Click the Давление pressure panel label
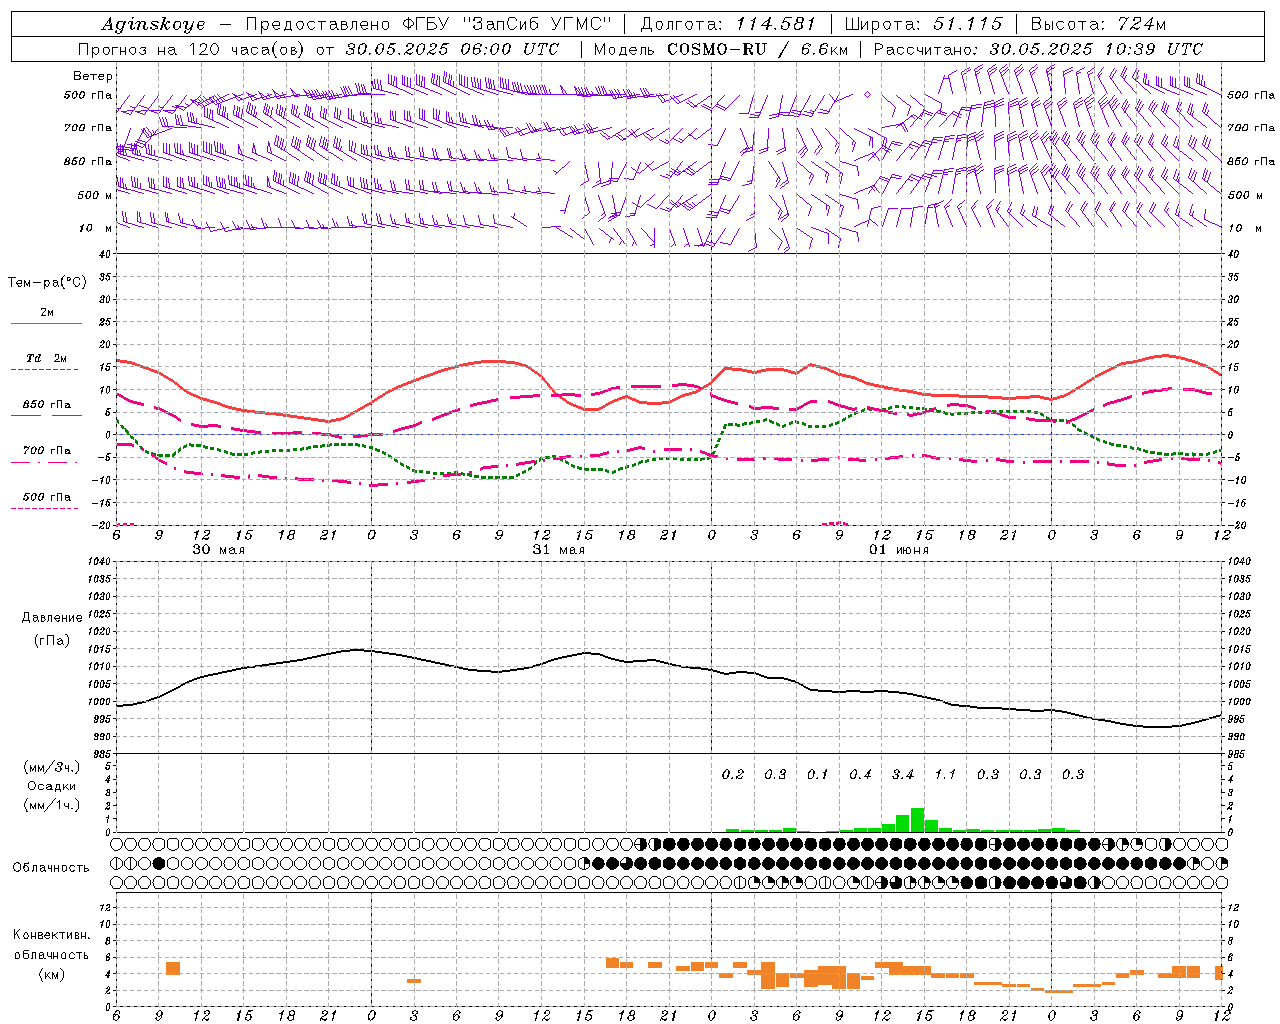Screen dimensions: 1280x1024 [x=52, y=618]
